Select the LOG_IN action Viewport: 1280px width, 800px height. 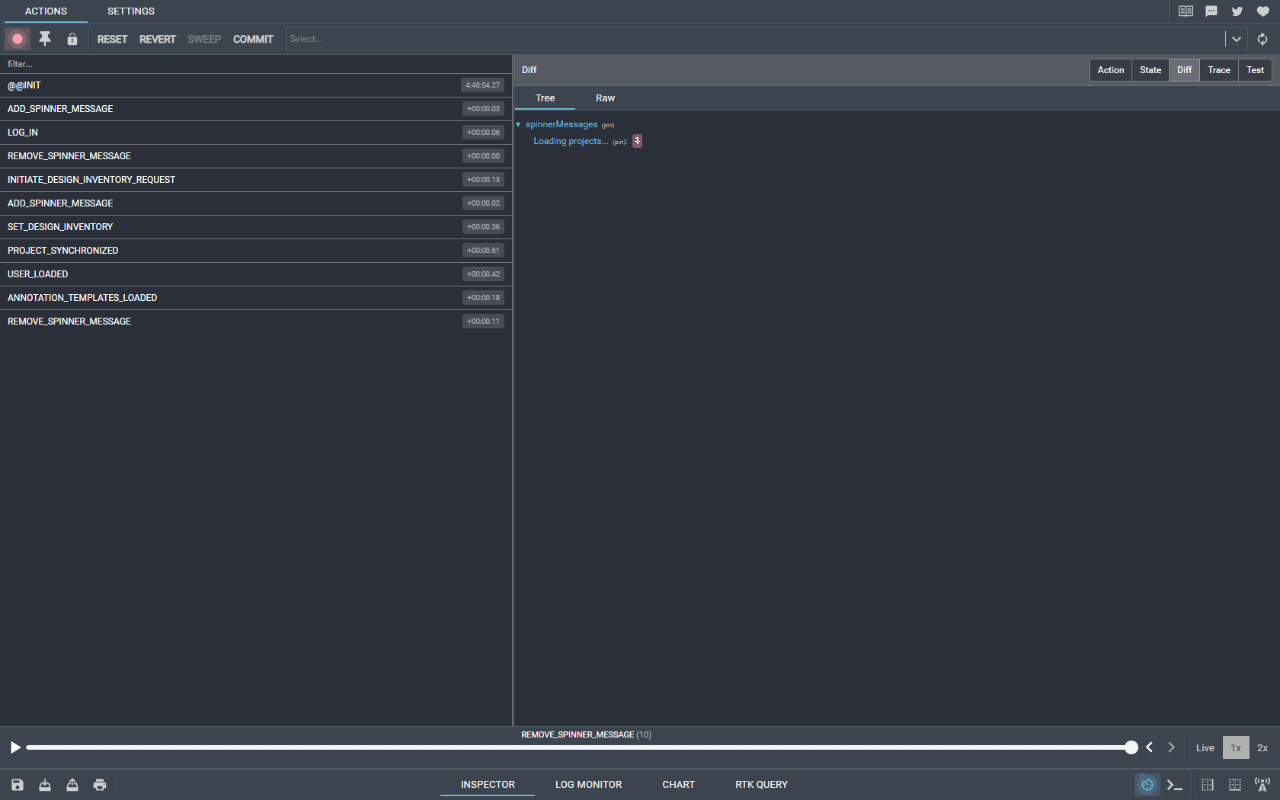tap(256, 132)
